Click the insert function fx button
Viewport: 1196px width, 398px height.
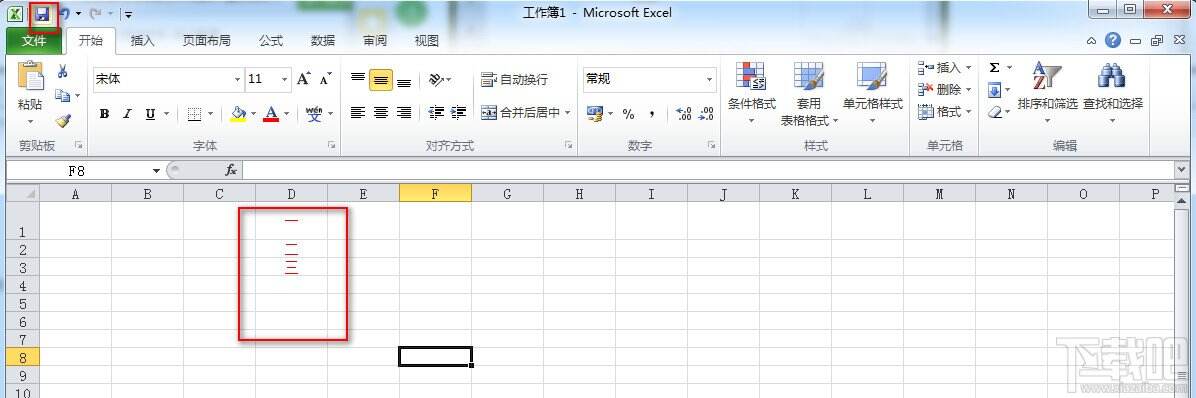(231, 170)
